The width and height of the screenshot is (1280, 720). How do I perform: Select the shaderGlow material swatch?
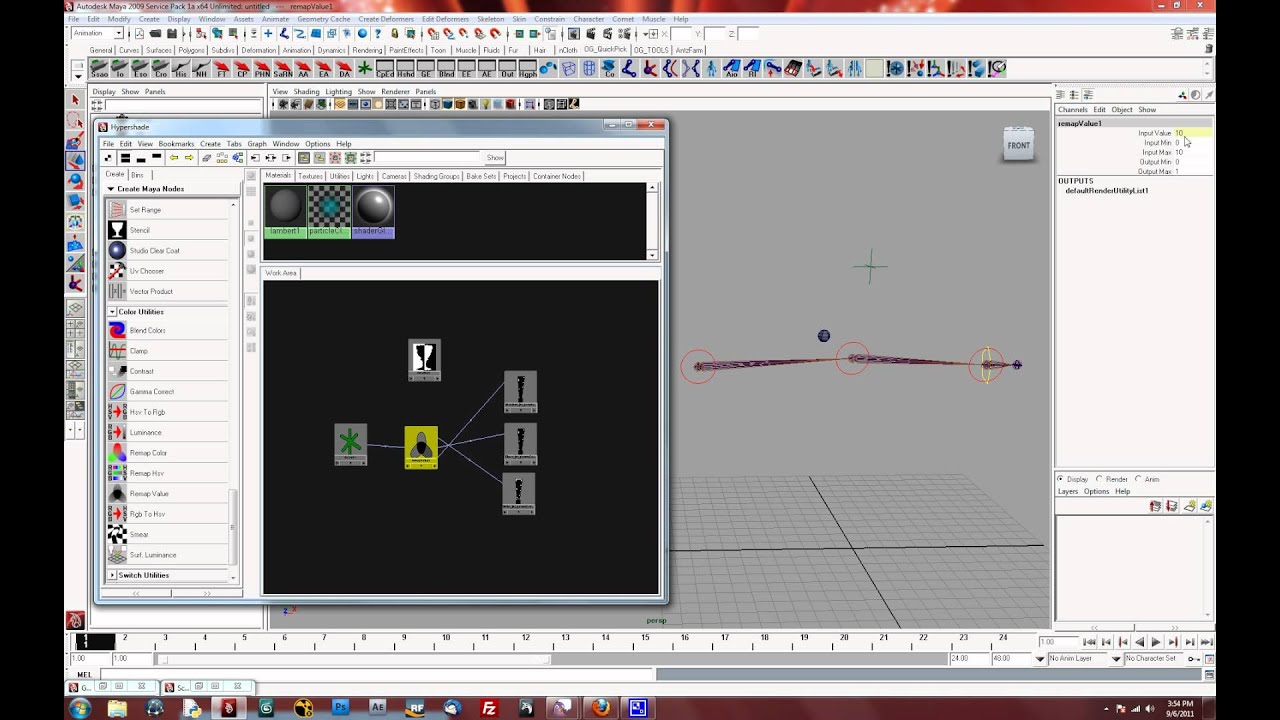pos(373,210)
